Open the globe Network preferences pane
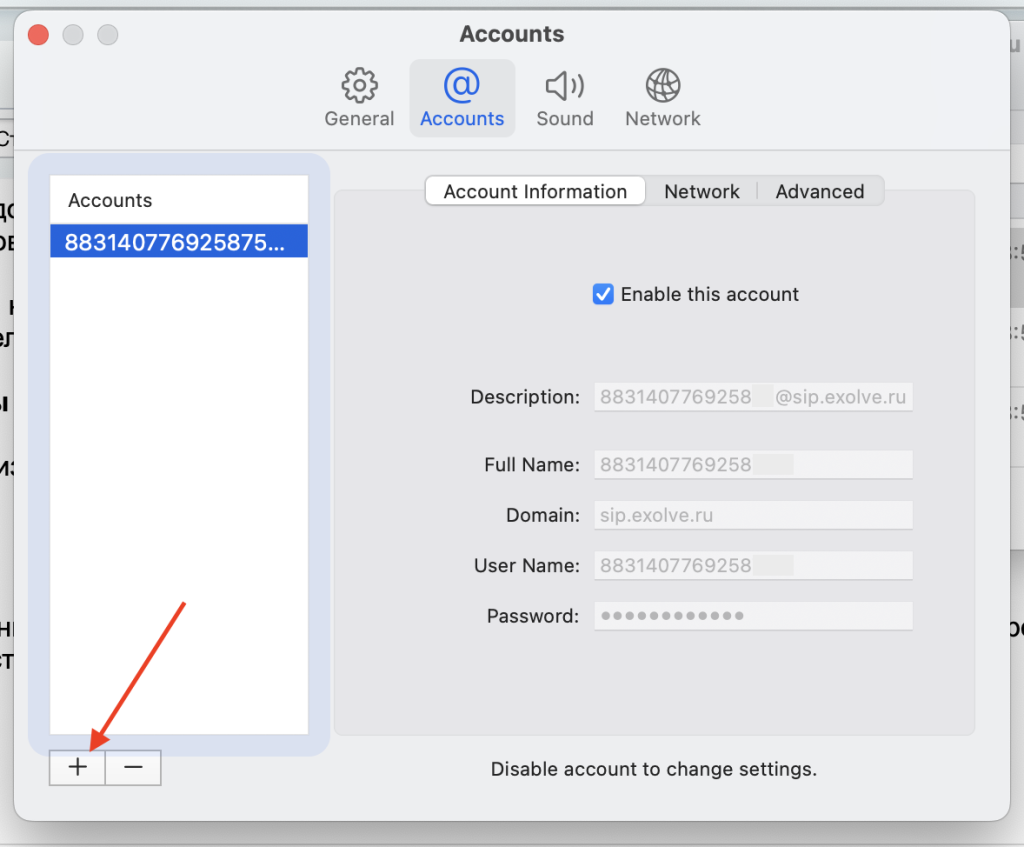 662,98
